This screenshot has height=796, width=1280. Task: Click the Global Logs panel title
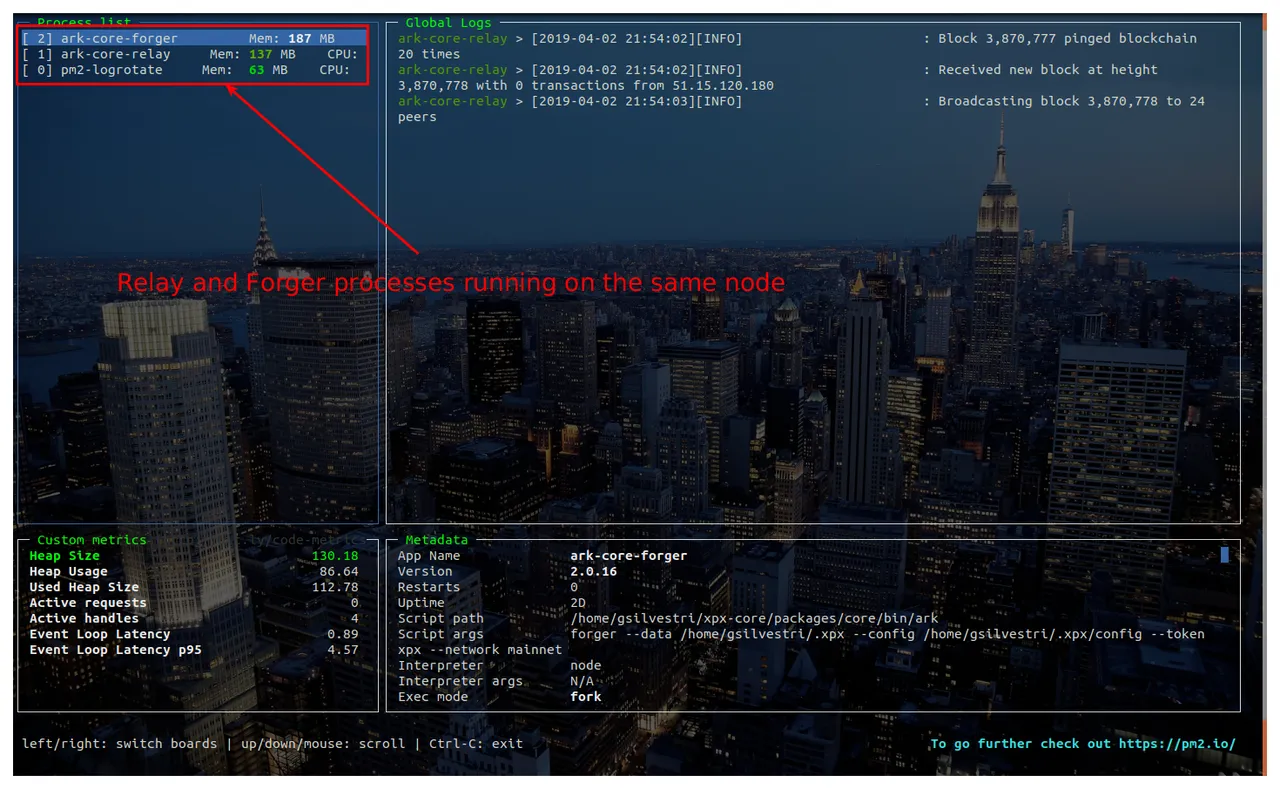click(448, 22)
